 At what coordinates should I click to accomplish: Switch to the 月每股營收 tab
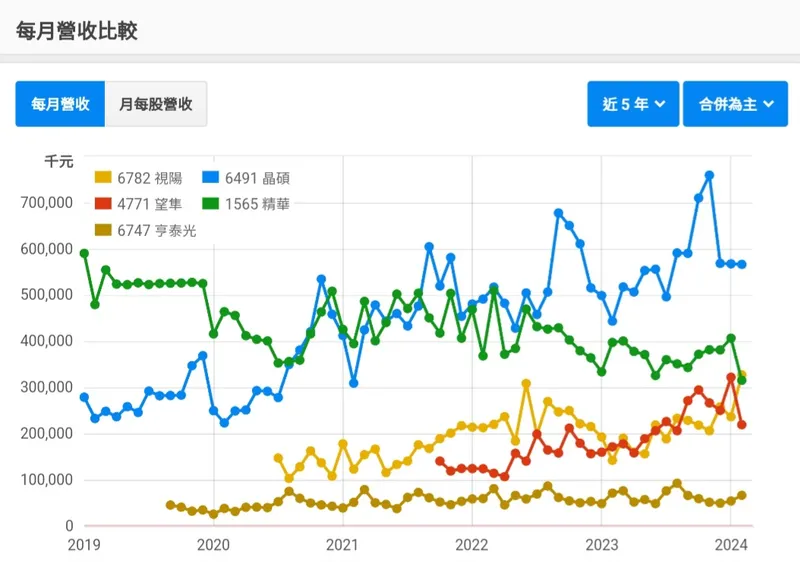click(x=156, y=104)
